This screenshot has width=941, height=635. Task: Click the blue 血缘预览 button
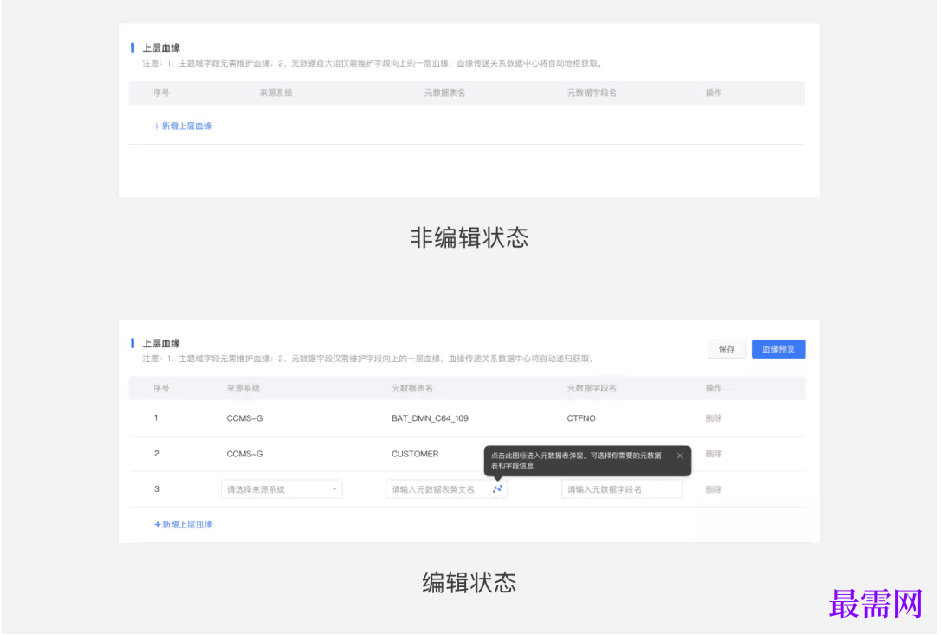[x=778, y=349]
